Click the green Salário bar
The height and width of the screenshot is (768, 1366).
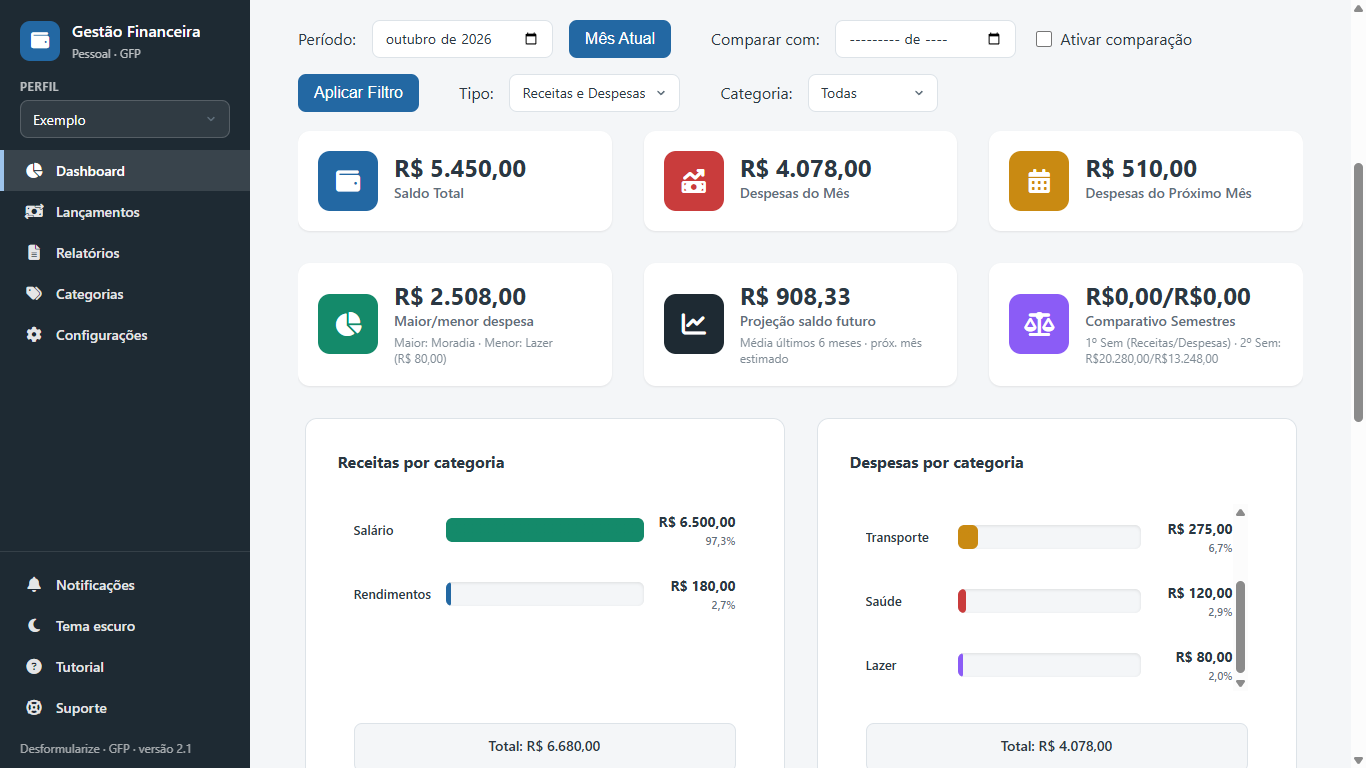point(545,530)
